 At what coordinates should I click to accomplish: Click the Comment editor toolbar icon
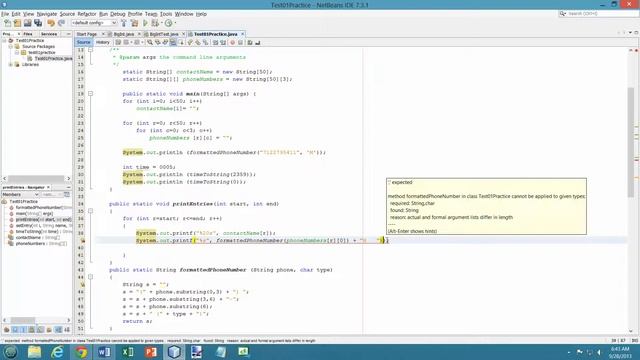tap(249, 42)
